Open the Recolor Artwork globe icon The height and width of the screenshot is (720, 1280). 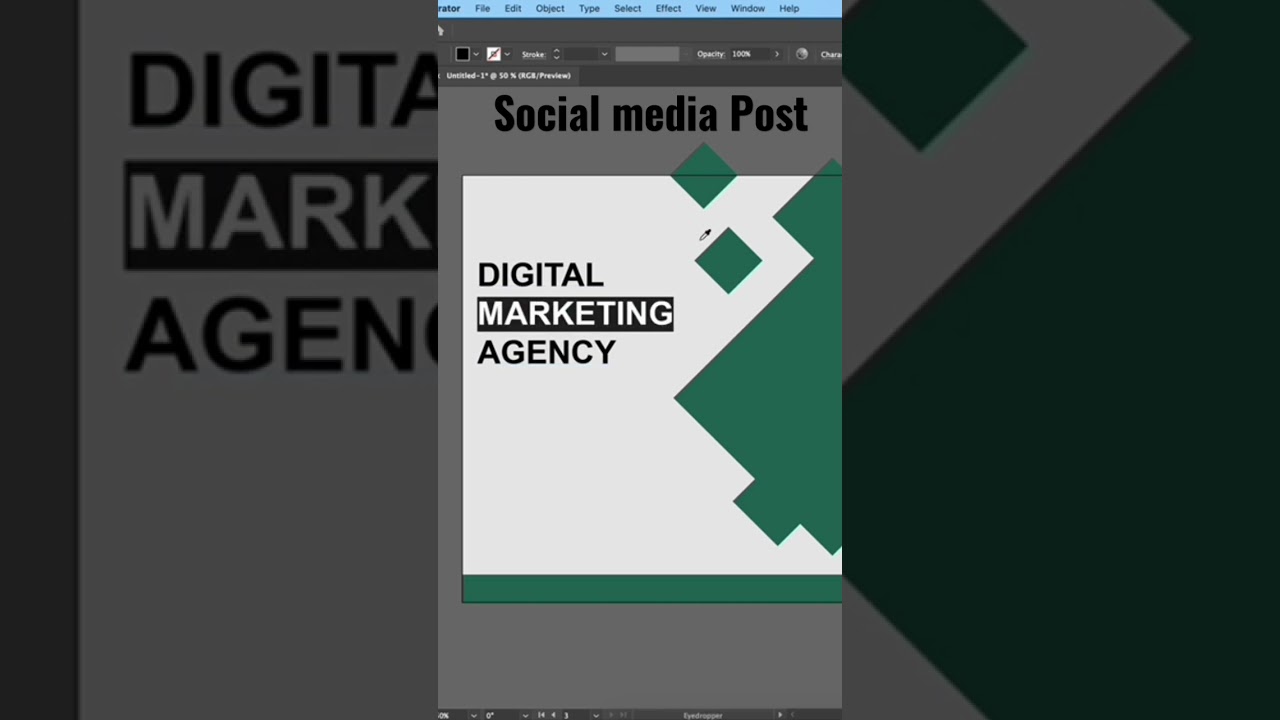coord(801,54)
